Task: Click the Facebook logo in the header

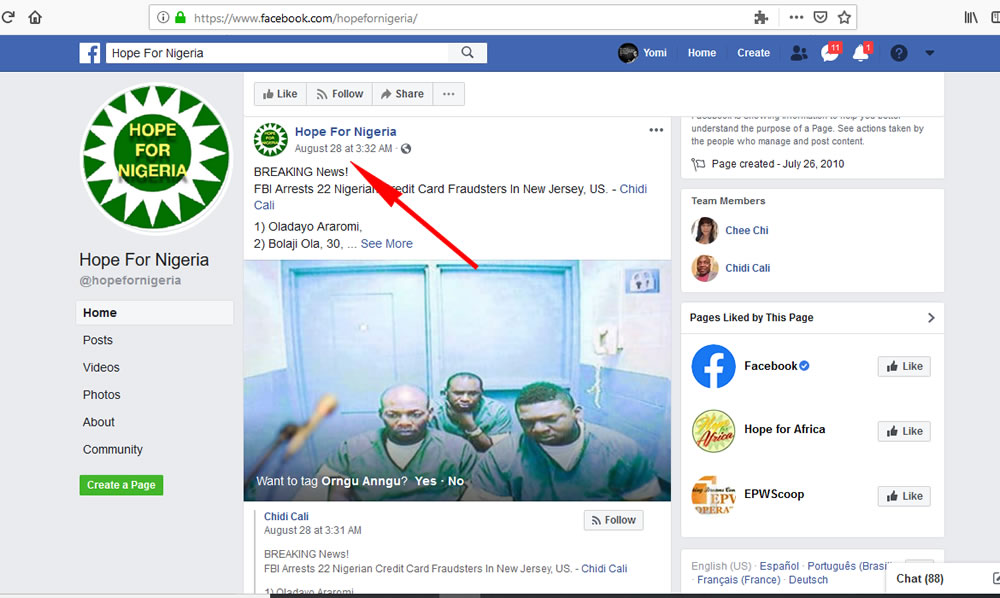Action: [x=90, y=53]
